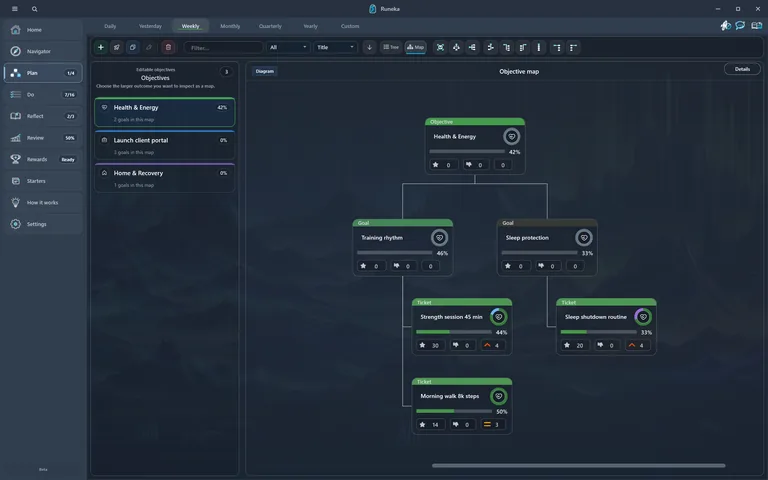The height and width of the screenshot is (480, 768).
Task: Click the star 20 chip on Sleep shutdown routine
Action: point(575,345)
